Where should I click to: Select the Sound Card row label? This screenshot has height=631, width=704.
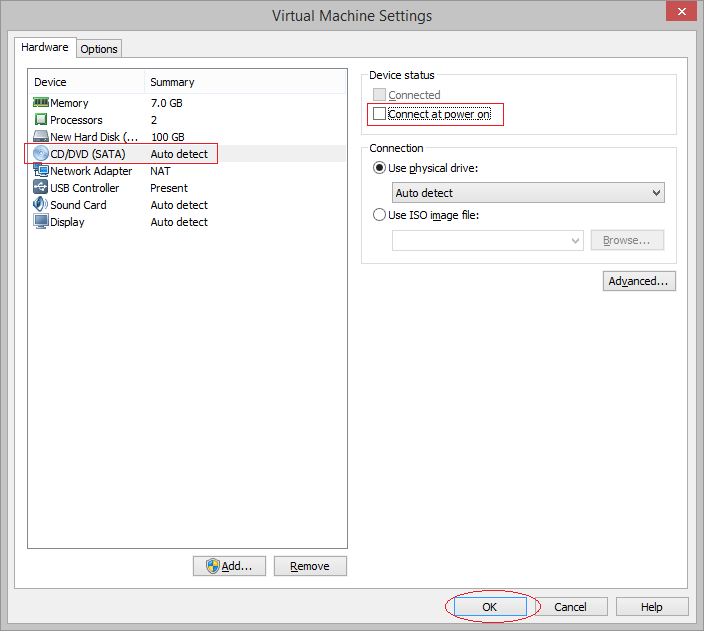tap(78, 205)
